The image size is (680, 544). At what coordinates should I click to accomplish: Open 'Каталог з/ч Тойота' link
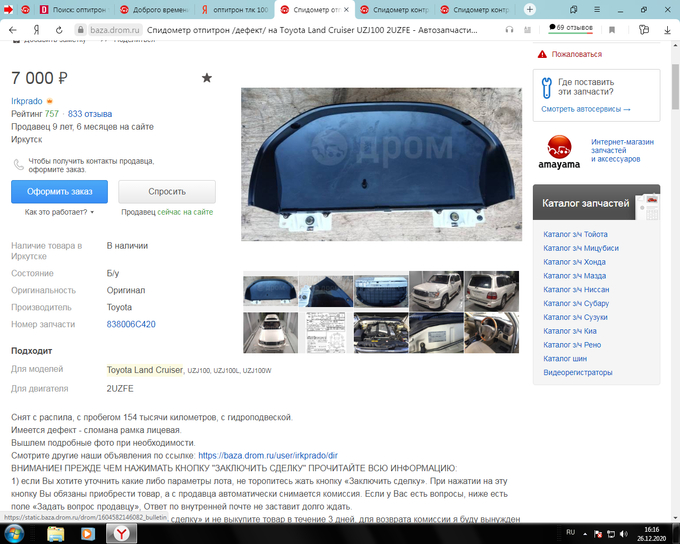click(575, 234)
